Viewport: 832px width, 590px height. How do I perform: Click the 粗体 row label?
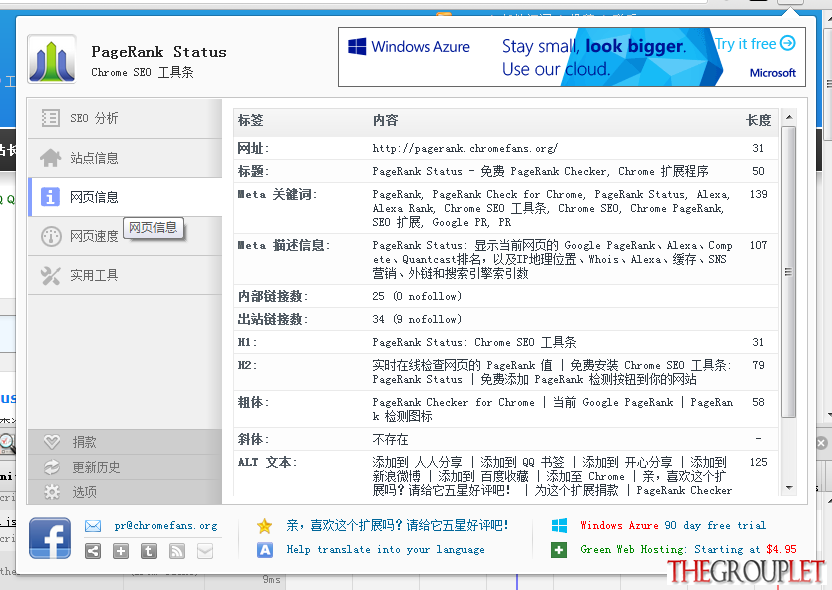click(x=253, y=402)
